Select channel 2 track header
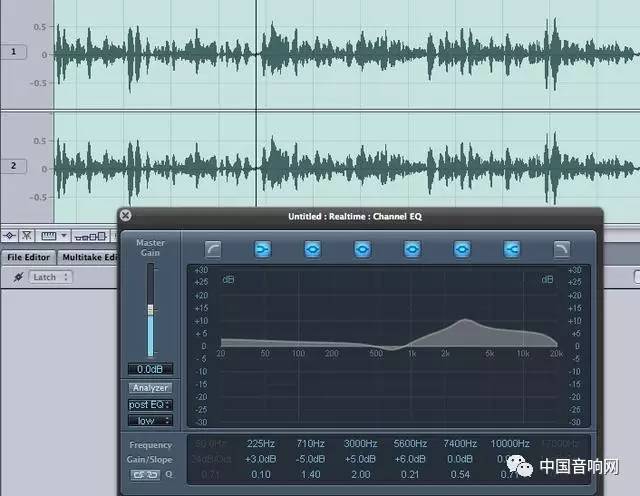640x496 pixels. [13, 166]
